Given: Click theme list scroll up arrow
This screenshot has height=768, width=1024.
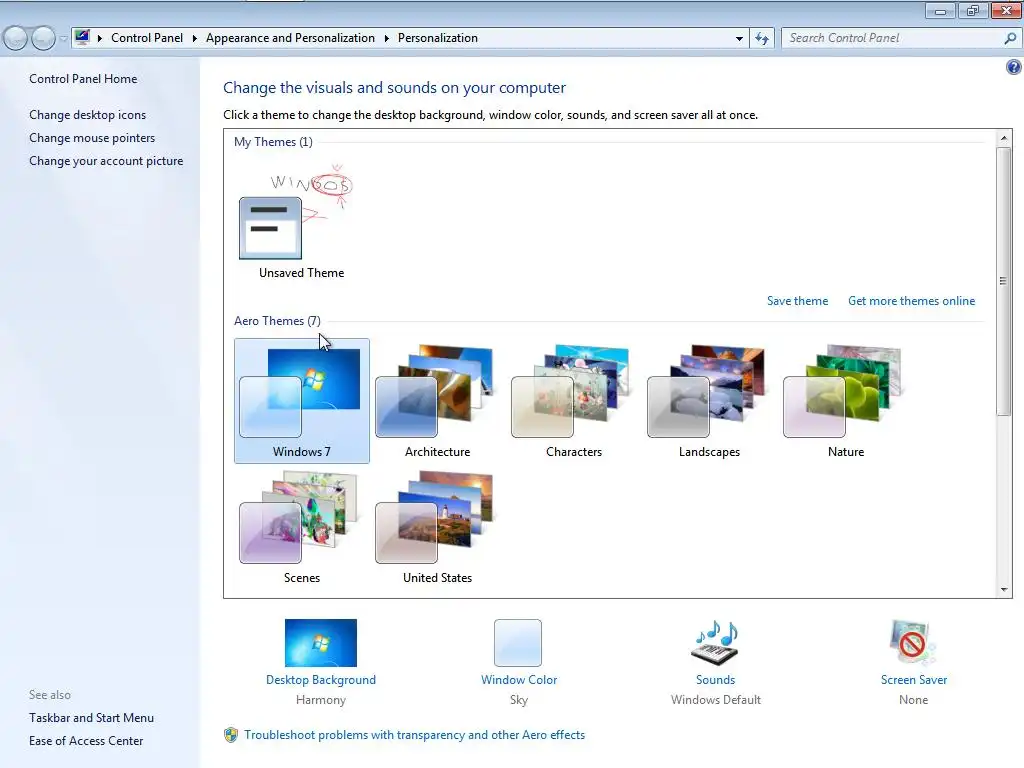Looking at the screenshot, I should (1004, 138).
